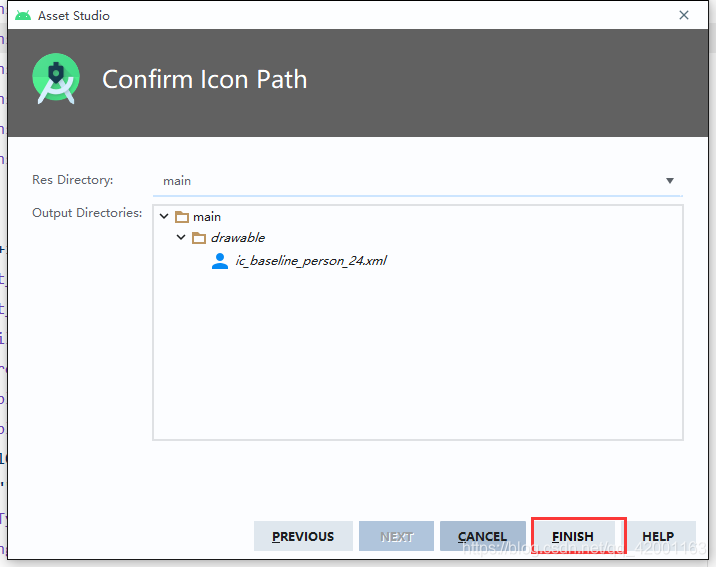Image resolution: width=716 pixels, height=567 pixels.
Task: Close the Asset Studio window
Action: click(x=684, y=15)
